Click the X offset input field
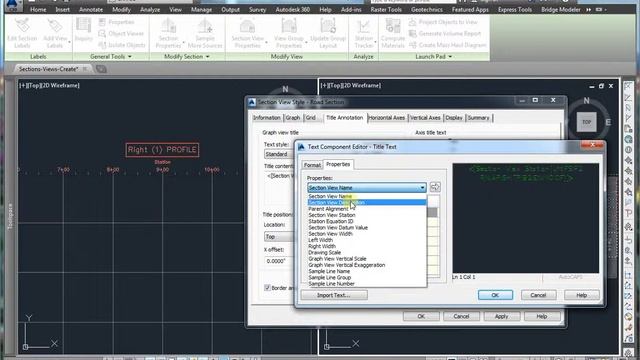The width and height of the screenshot is (640, 360). click(x=279, y=261)
